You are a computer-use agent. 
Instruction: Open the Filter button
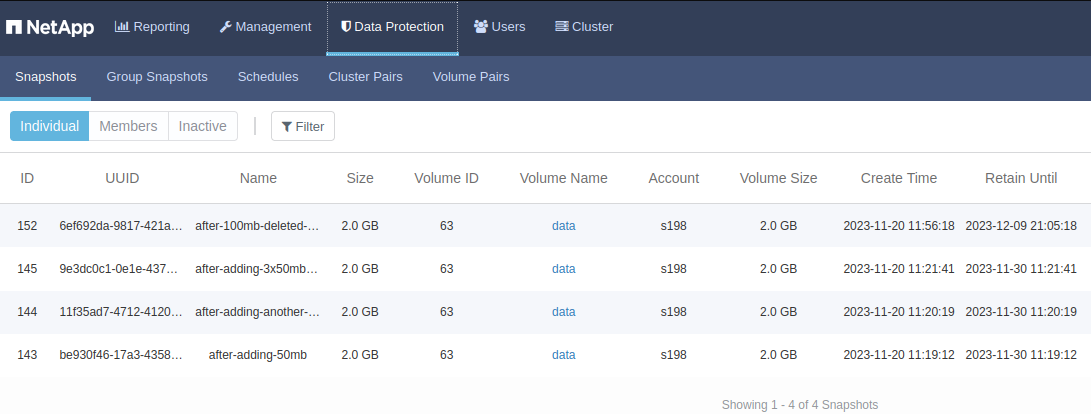pyautogui.click(x=303, y=126)
